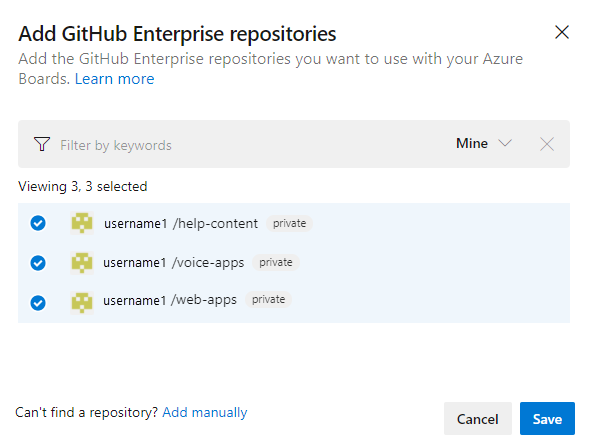Open the Learn more link
Screen dimensions: 600x448
tap(114, 79)
